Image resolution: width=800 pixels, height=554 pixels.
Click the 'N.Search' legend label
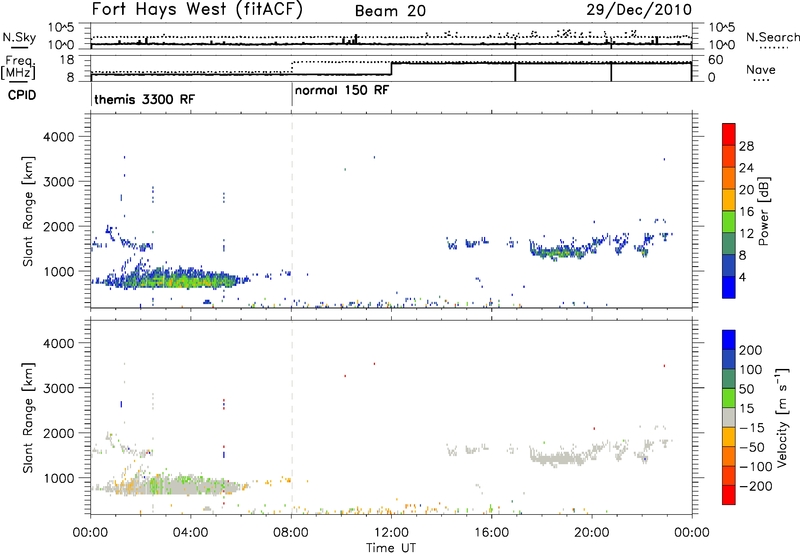pyautogui.click(x=772, y=37)
